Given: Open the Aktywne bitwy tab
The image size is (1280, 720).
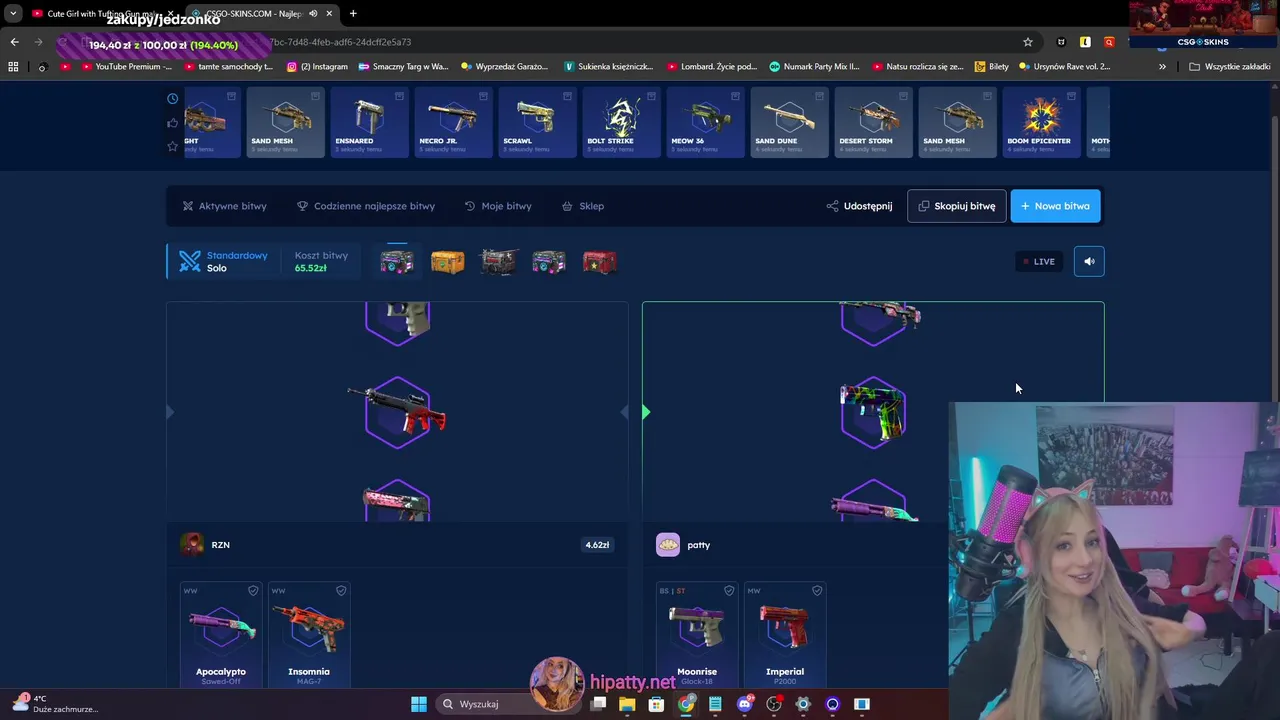Looking at the screenshot, I should pyautogui.click(x=224, y=206).
